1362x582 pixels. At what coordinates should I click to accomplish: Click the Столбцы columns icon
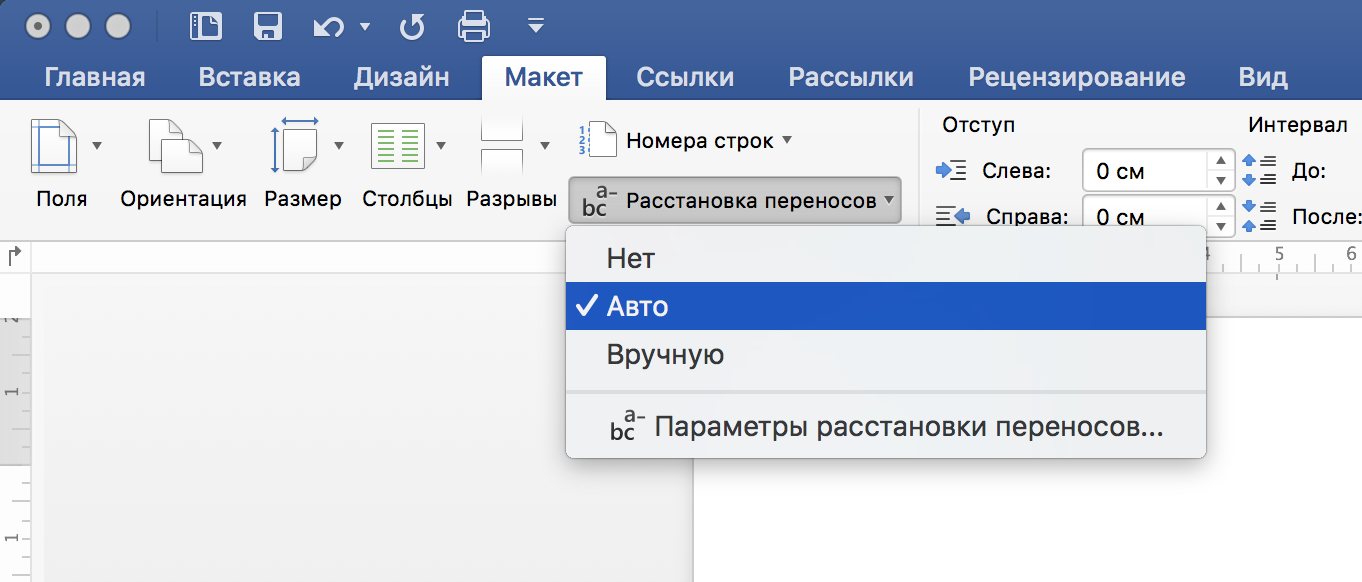pyautogui.click(x=398, y=146)
